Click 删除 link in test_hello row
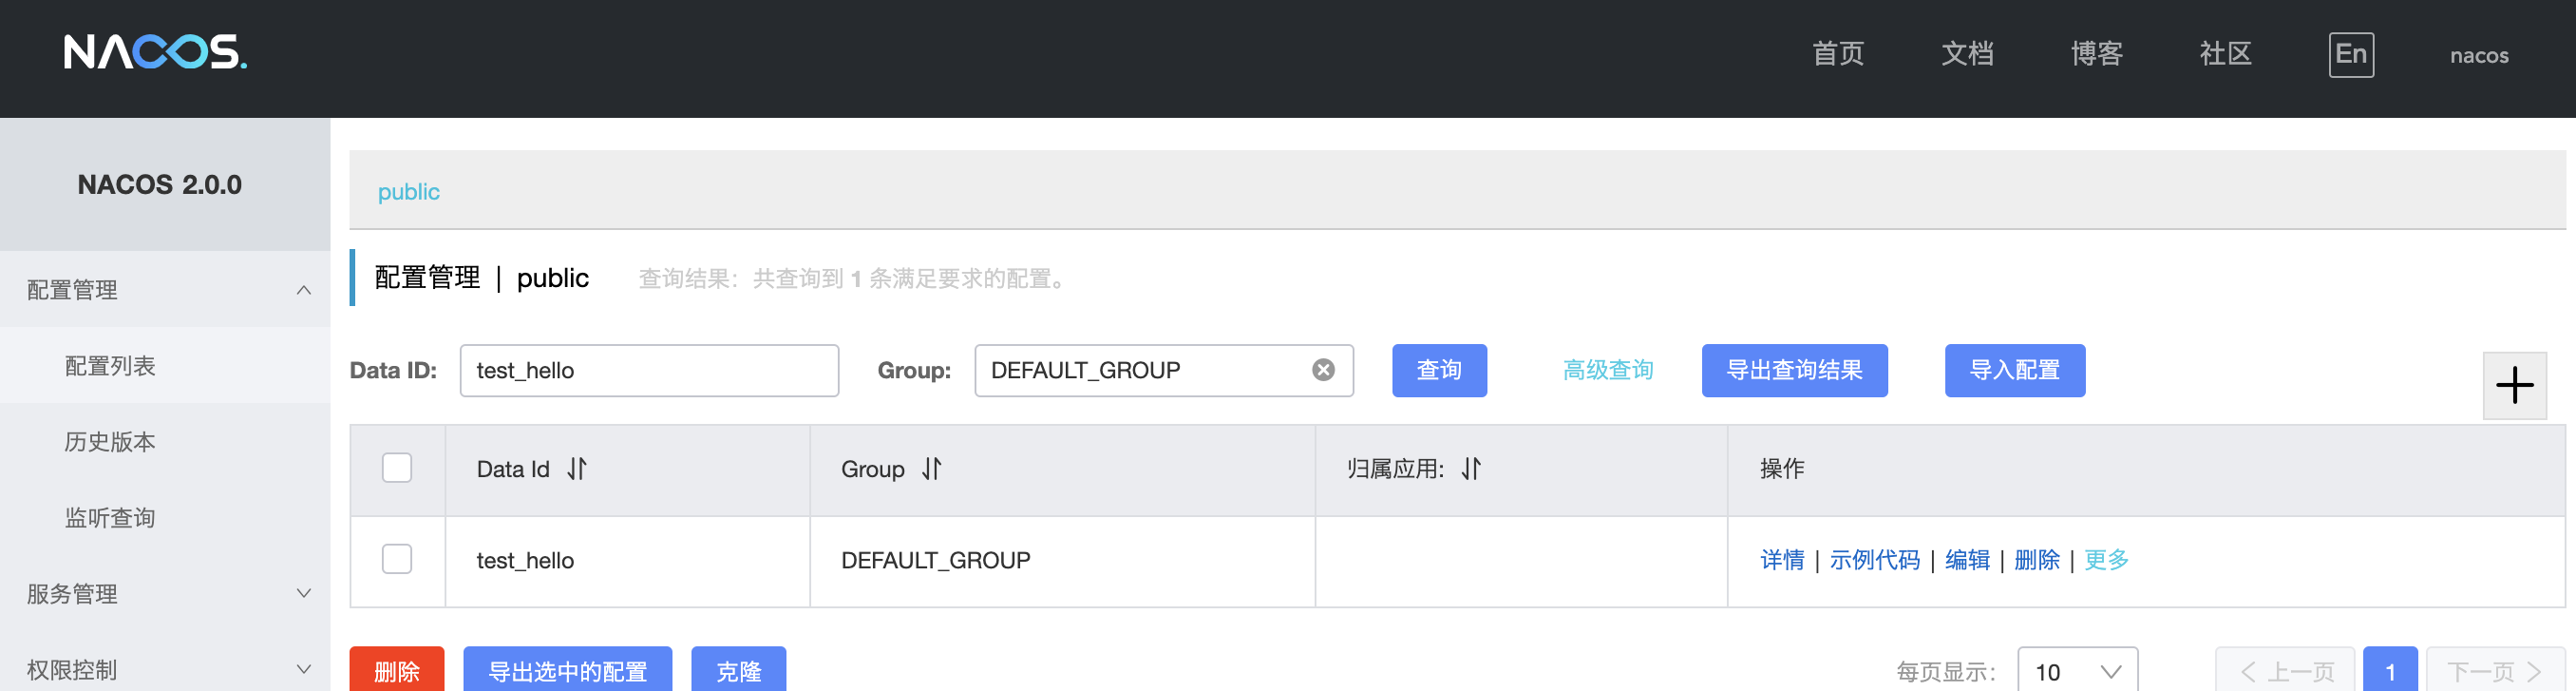The height and width of the screenshot is (691, 2576). pos(2037,560)
